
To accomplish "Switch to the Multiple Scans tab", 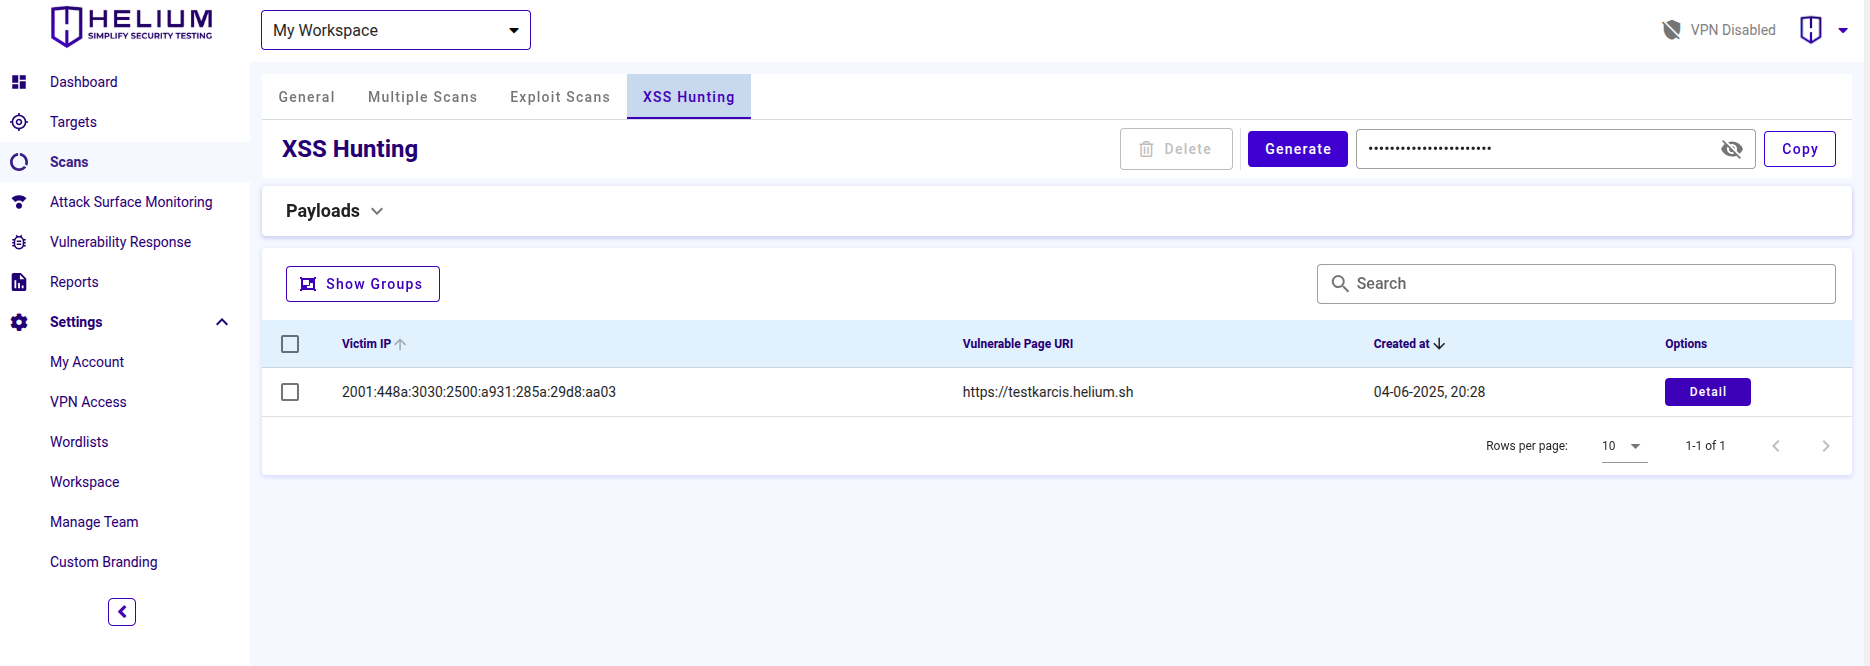I will click(423, 97).
